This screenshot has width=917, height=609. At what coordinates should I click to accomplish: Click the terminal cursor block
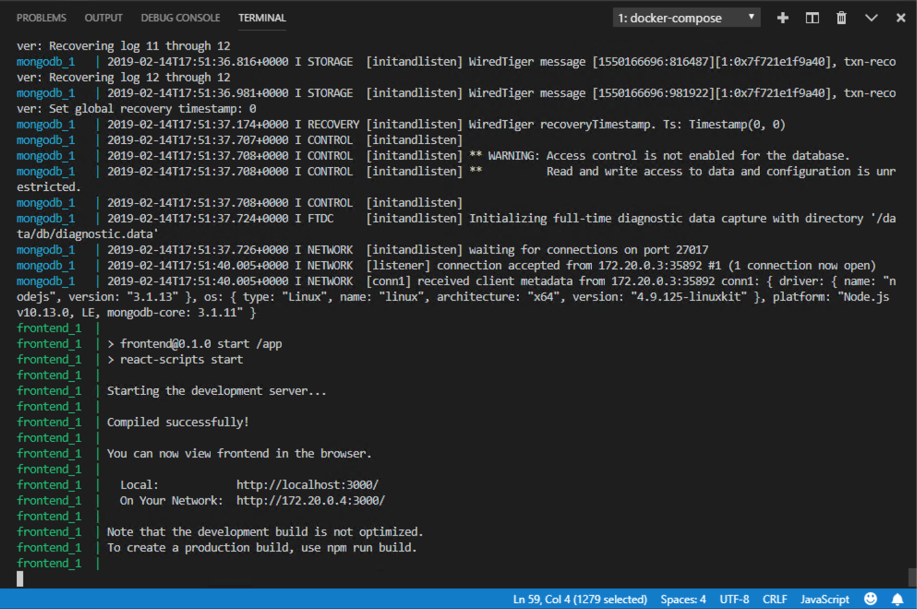pos(20,579)
